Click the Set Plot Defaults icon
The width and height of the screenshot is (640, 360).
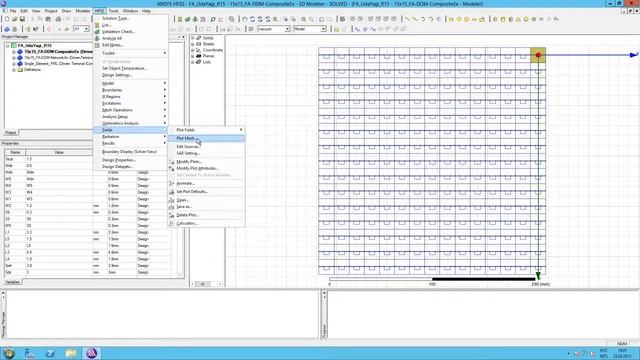coord(171,191)
